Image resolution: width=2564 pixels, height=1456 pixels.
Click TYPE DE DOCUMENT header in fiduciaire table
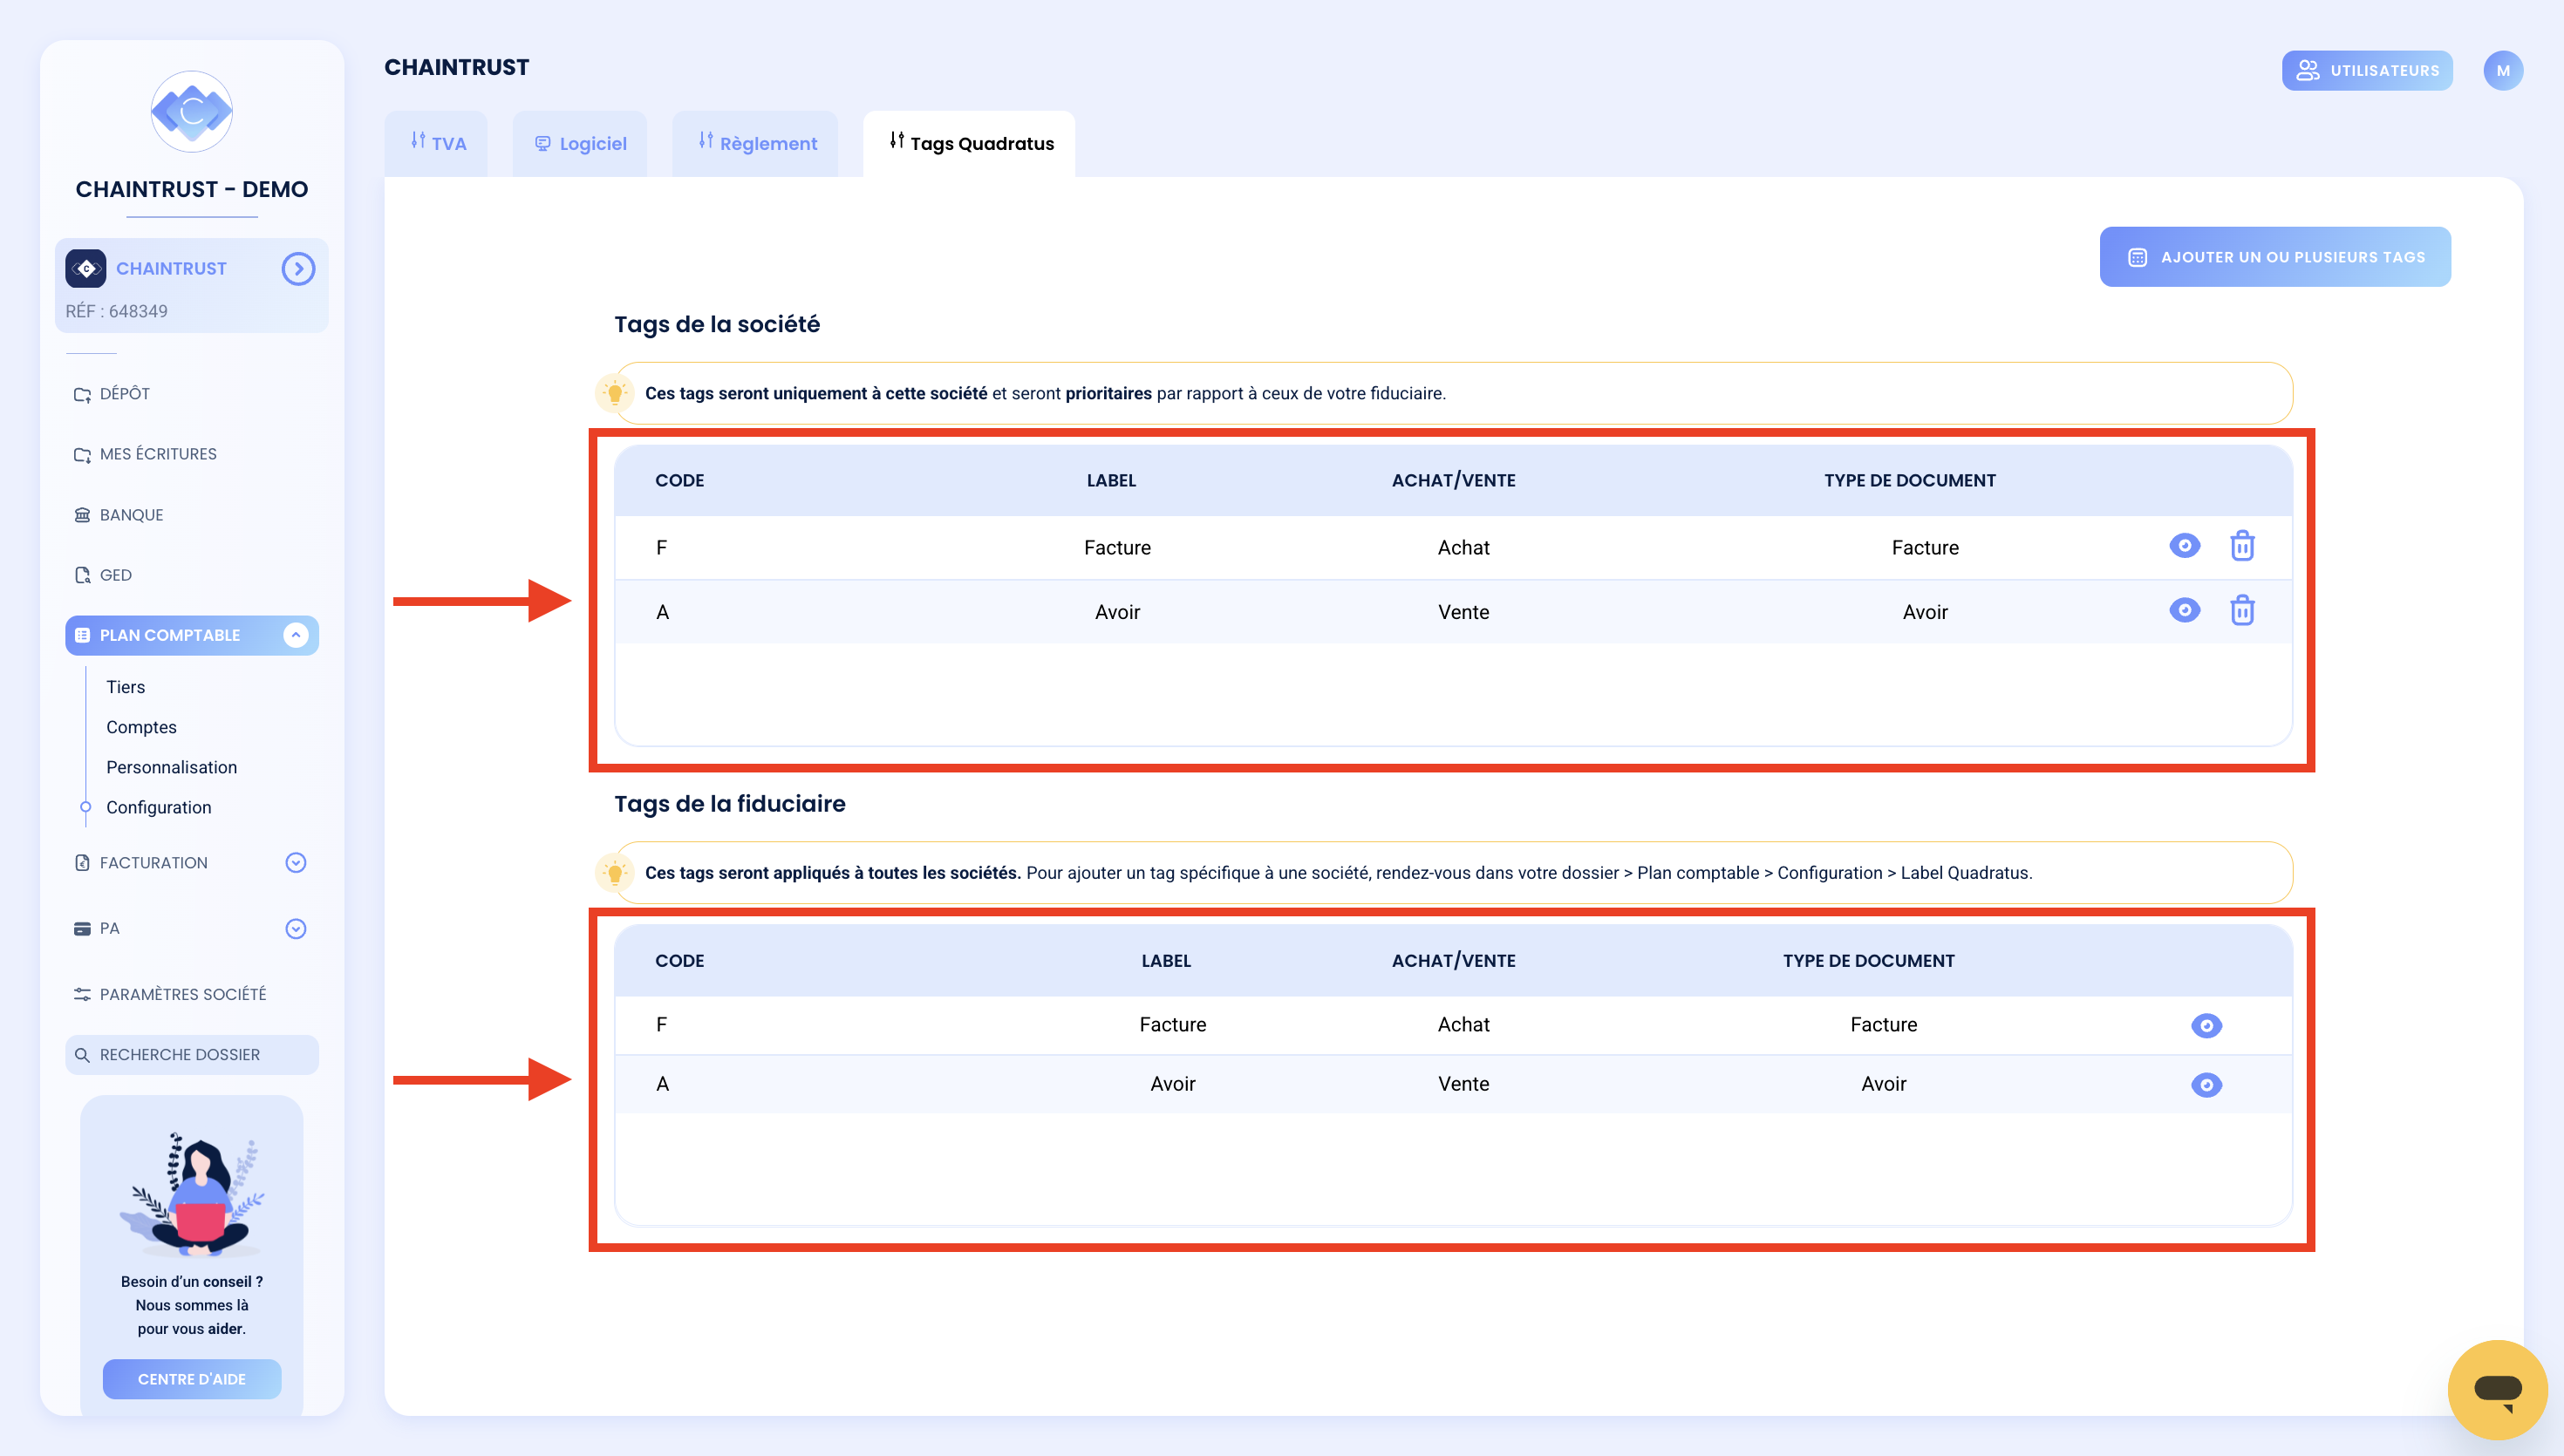(1868, 960)
